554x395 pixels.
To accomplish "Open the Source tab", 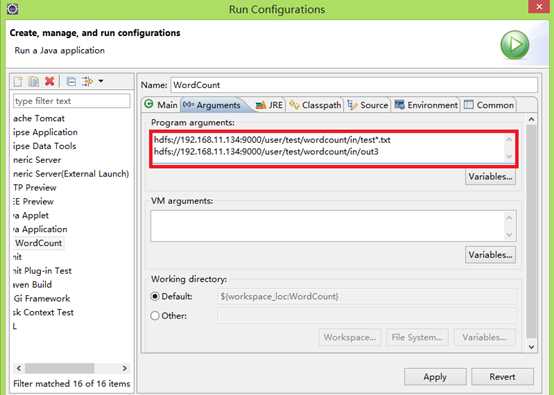I will pyautogui.click(x=368, y=105).
